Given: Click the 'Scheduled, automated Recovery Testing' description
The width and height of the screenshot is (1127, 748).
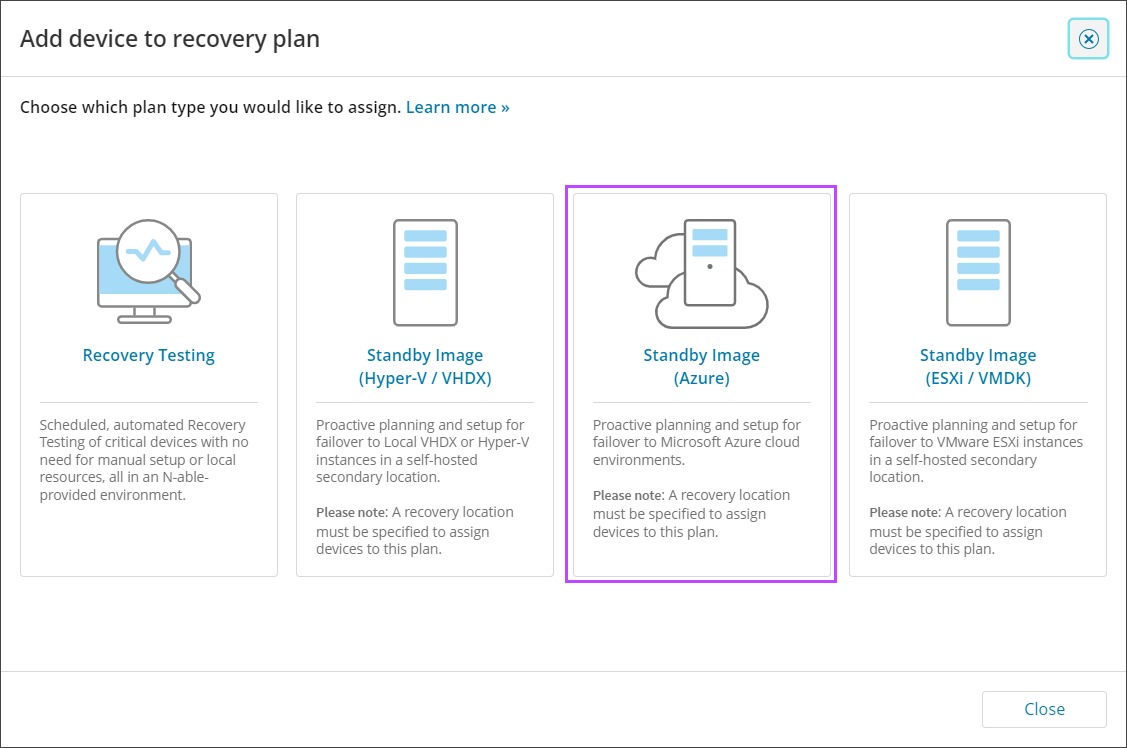Looking at the screenshot, I should 144,460.
